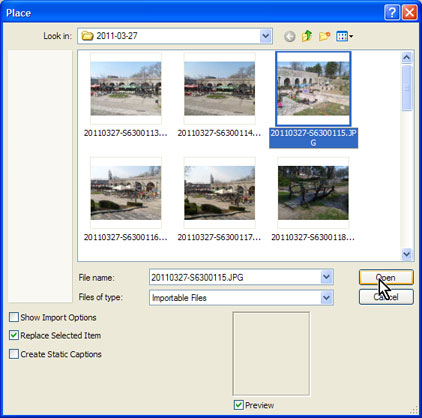
Task: Click inside the File name field
Action: click(x=235, y=277)
